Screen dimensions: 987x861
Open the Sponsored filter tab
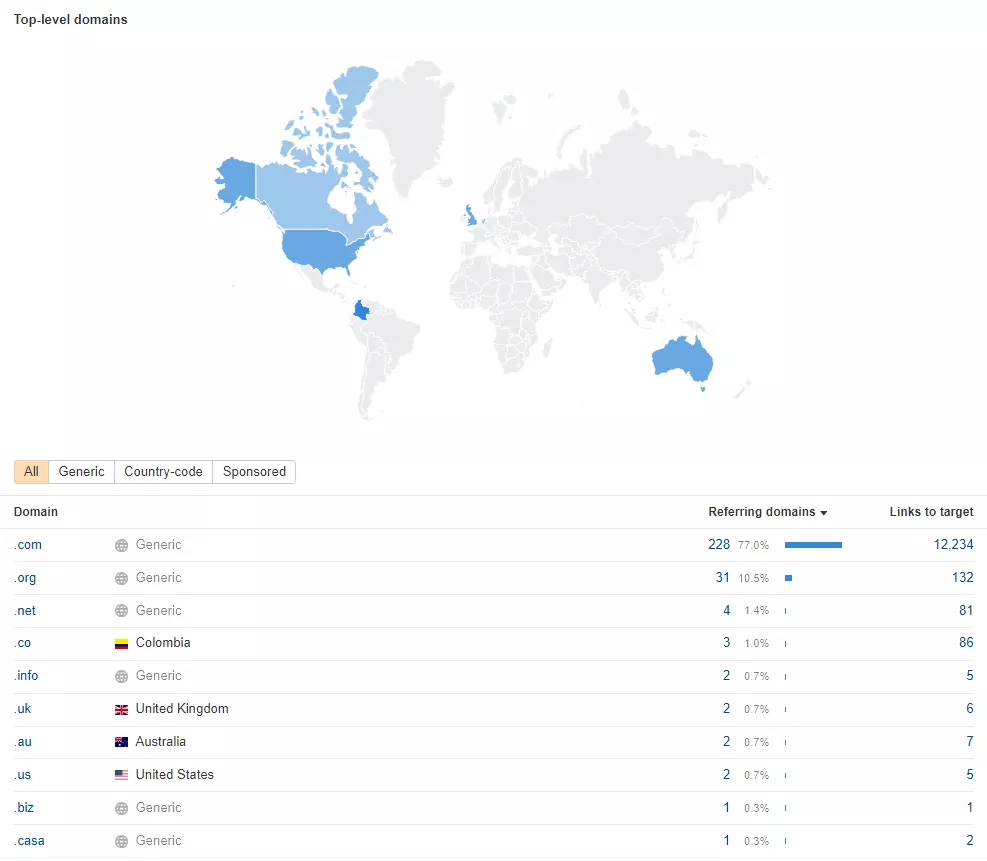point(254,471)
